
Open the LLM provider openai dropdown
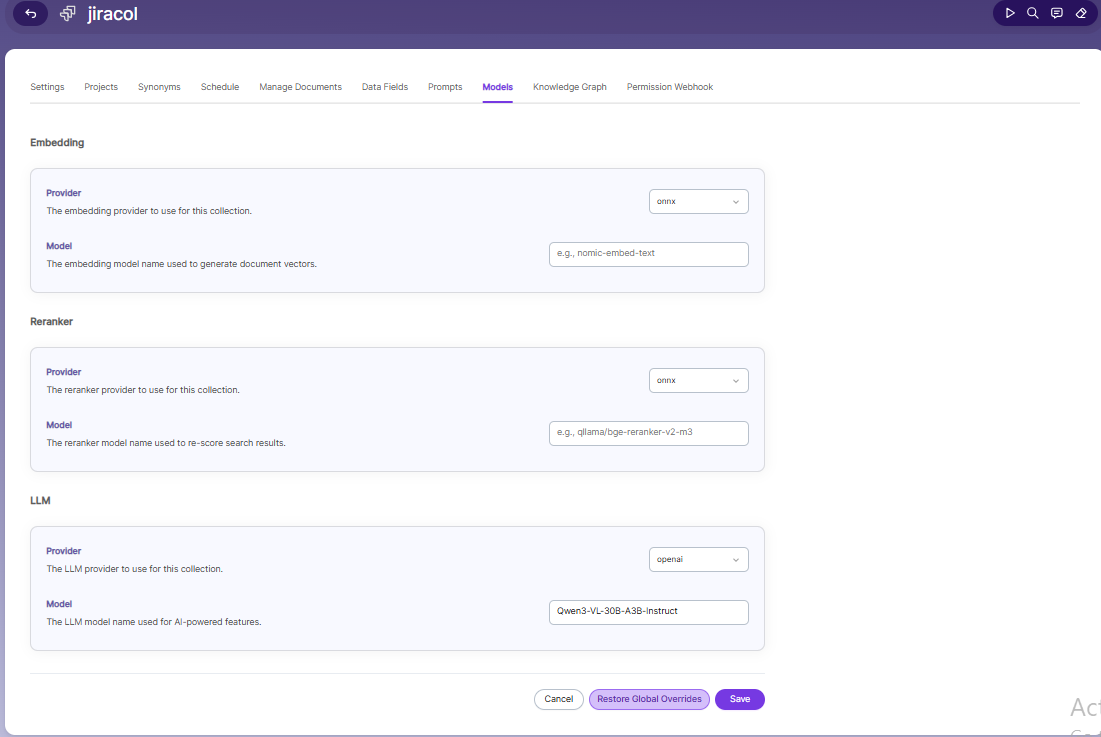click(699, 559)
